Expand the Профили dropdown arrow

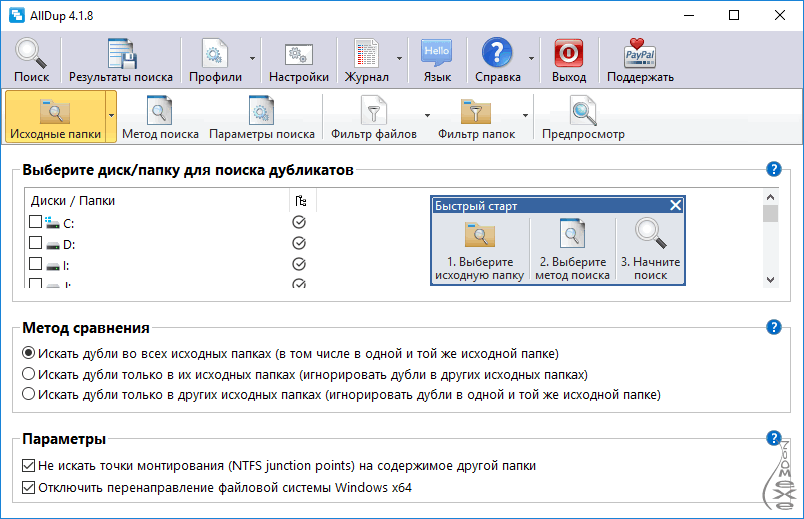[252, 59]
